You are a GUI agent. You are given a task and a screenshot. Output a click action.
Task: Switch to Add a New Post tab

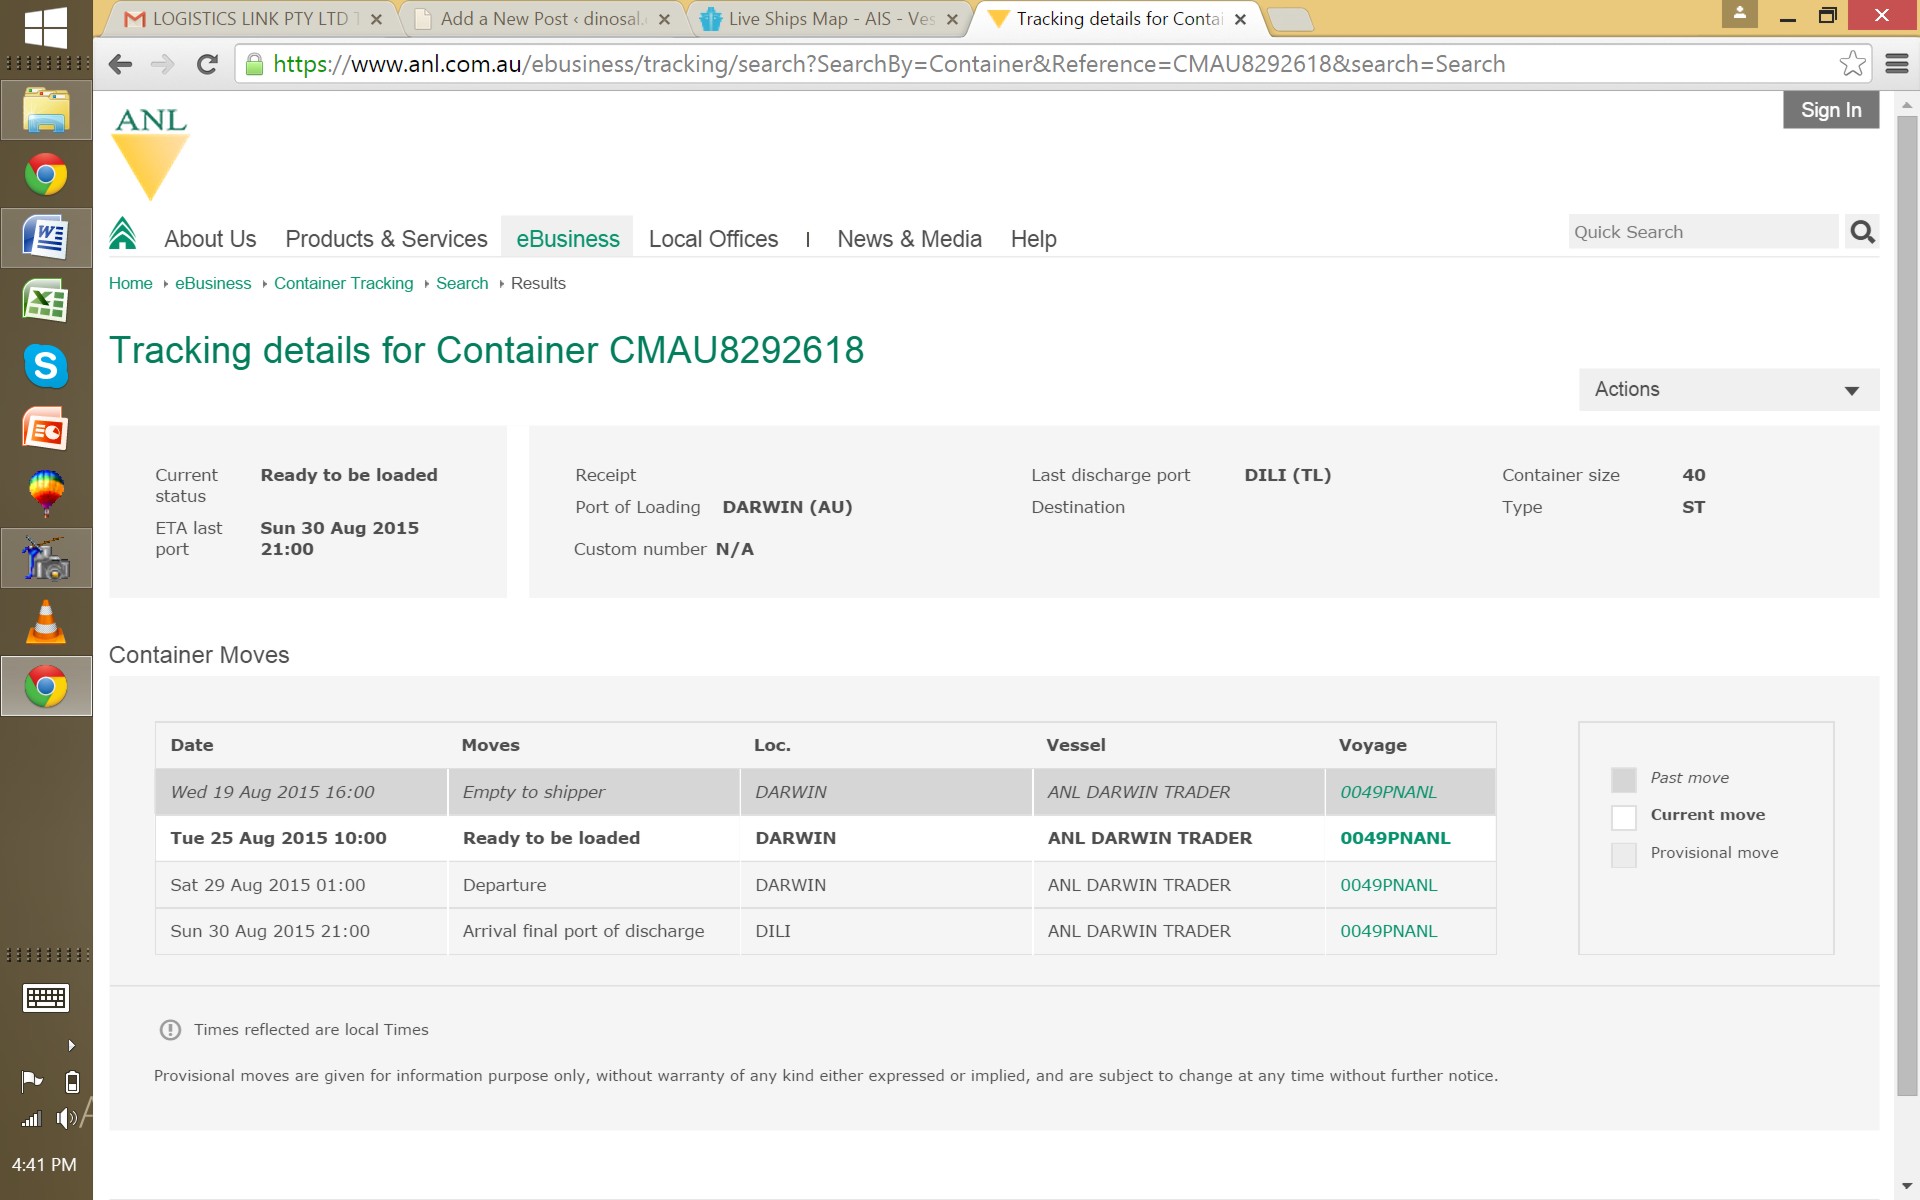[540, 19]
